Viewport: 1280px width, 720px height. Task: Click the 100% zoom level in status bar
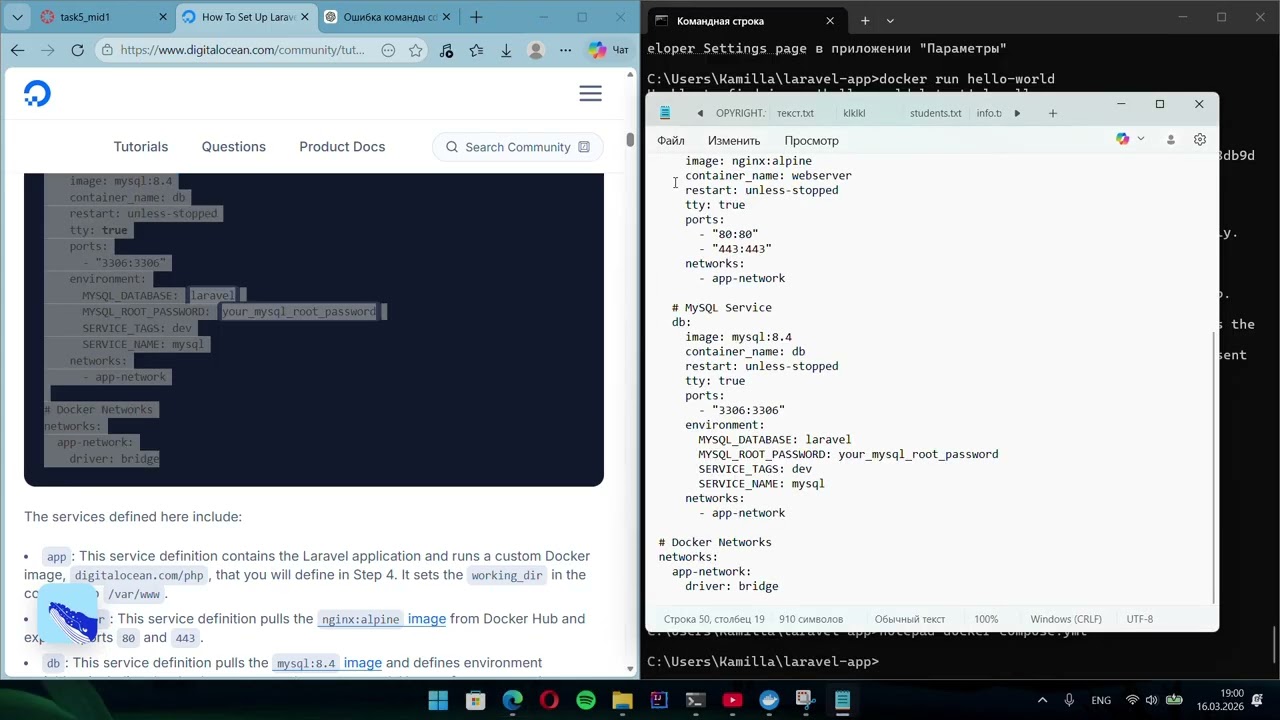(x=986, y=619)
